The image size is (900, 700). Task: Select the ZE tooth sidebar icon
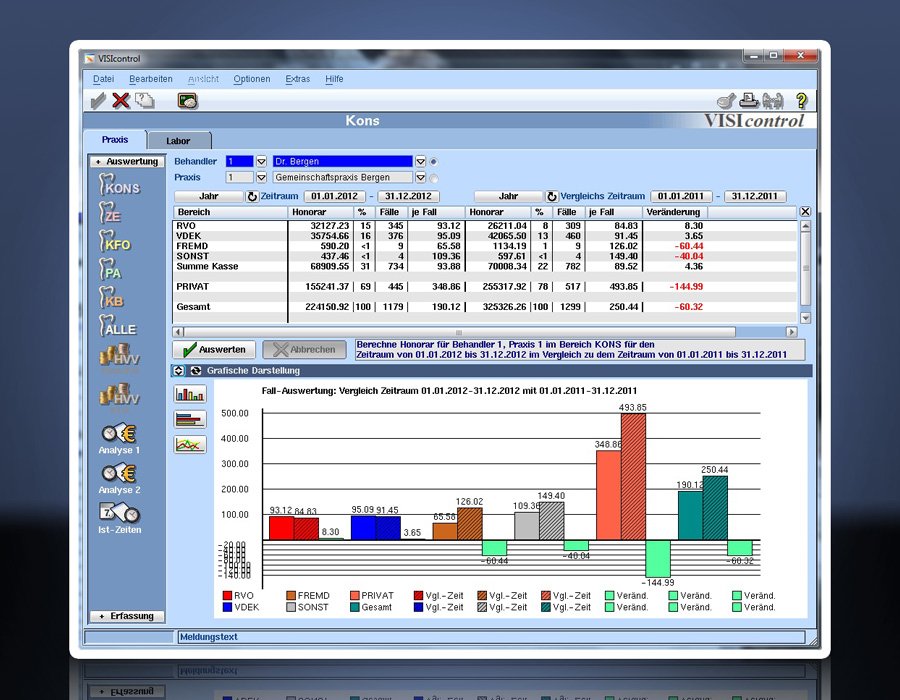tap(111, 213)
